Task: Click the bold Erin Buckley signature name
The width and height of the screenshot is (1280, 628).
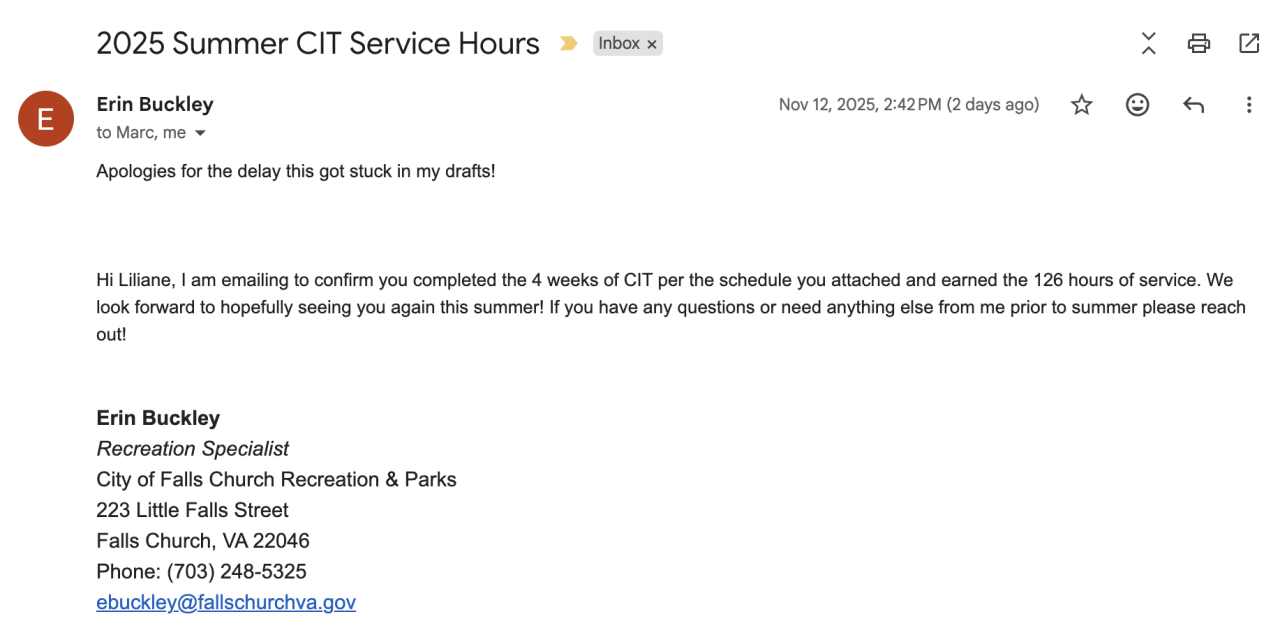Action: click(x=158, y=418)
